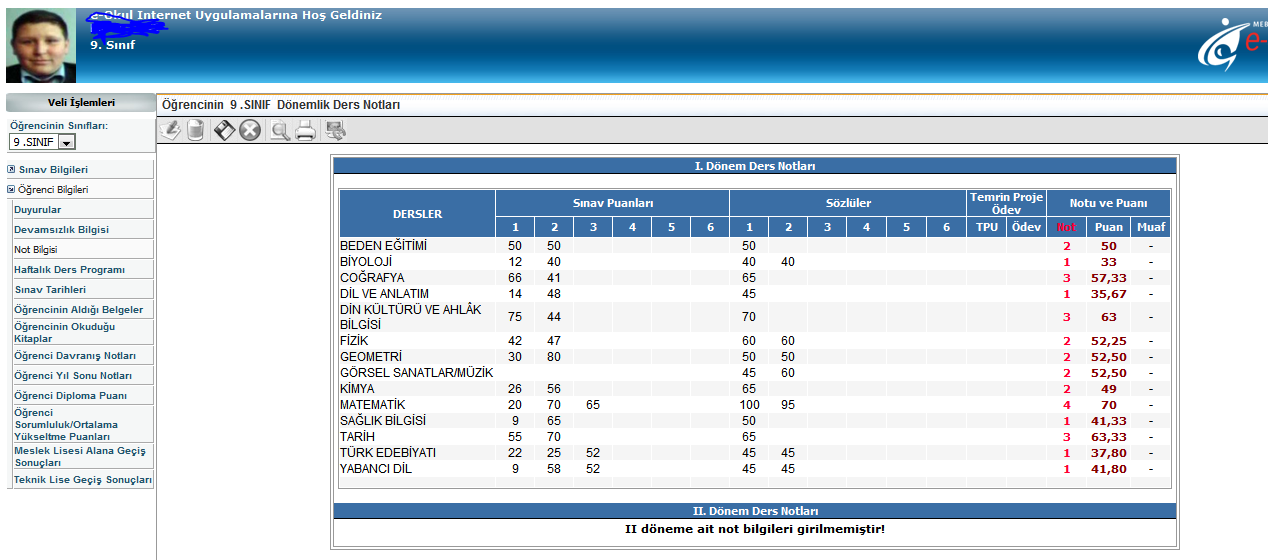The width and height of the screenshot is (1268, 560).
Task: Open Öğrenci Davranış Notları
Action: click(x=75, y=355)
